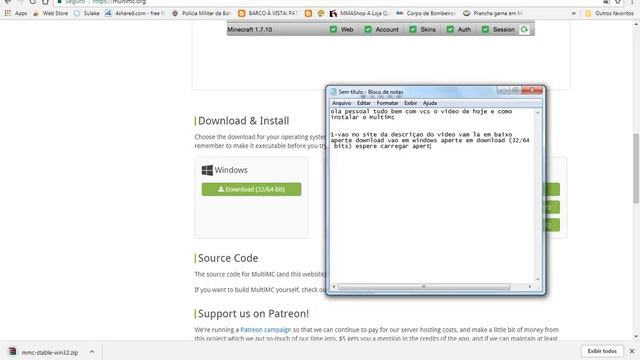Click the browser page scrollbar down arrow
640x360 pixels.
coord(636,337)
